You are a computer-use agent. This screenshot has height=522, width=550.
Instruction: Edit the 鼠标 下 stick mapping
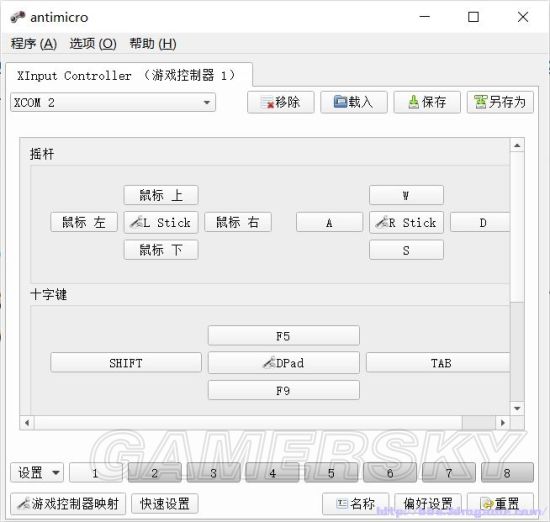click(x=161, y=250)
